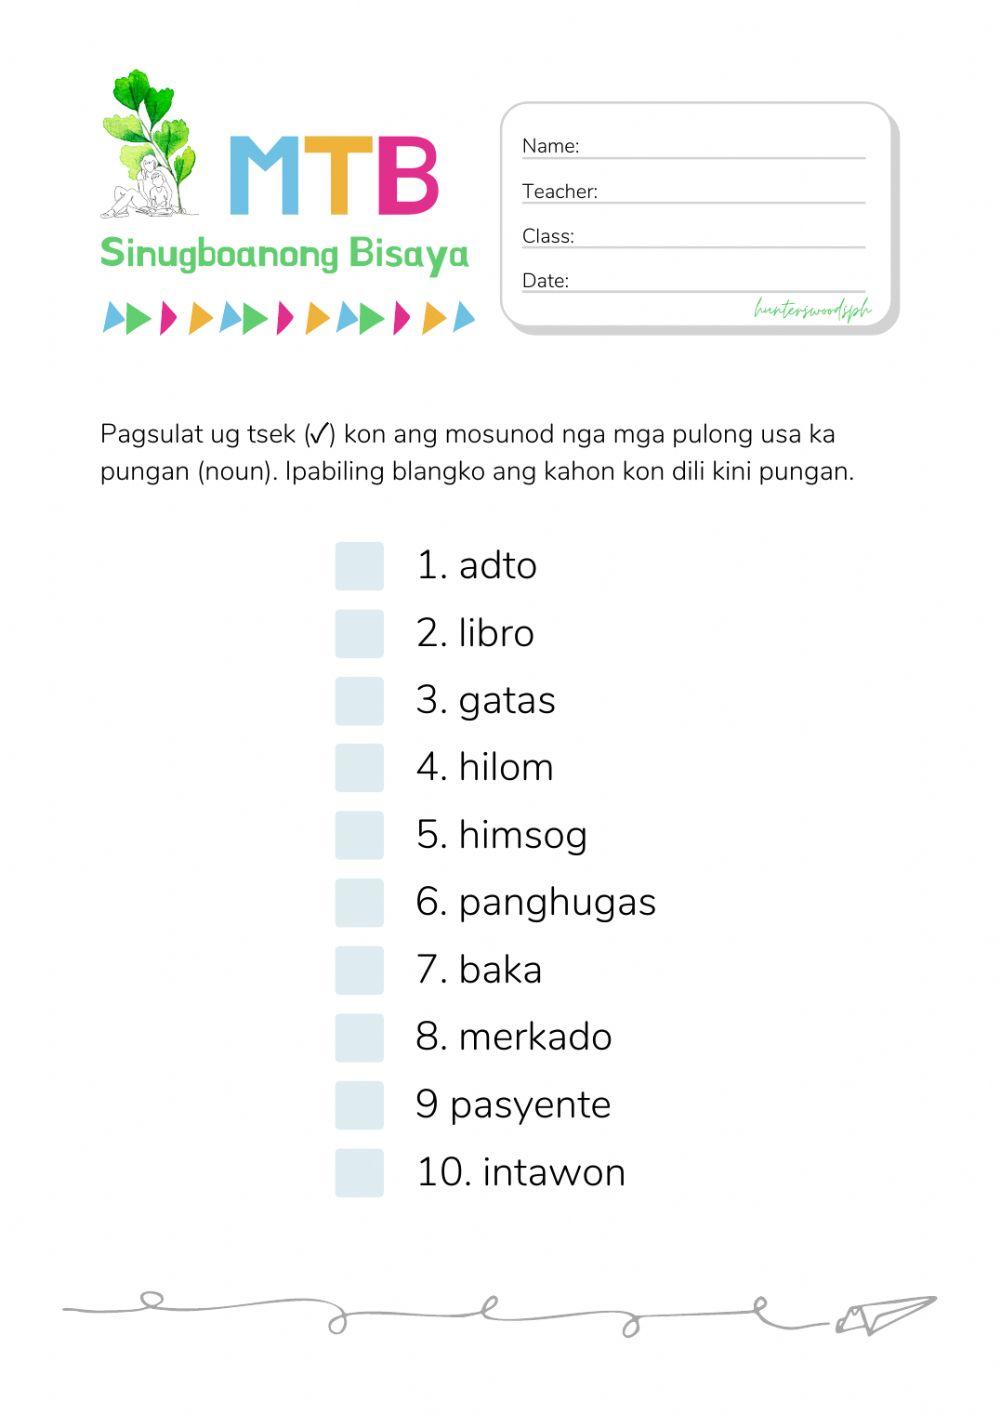
Task: Check the box beside "himsog"
Action: point(359,836)
